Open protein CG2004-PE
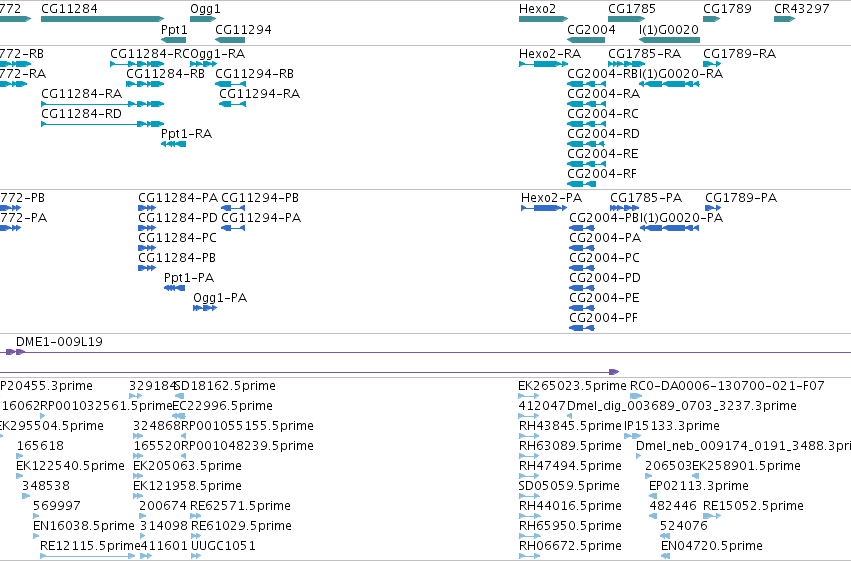The image size is (851, 561). point(605,298)
